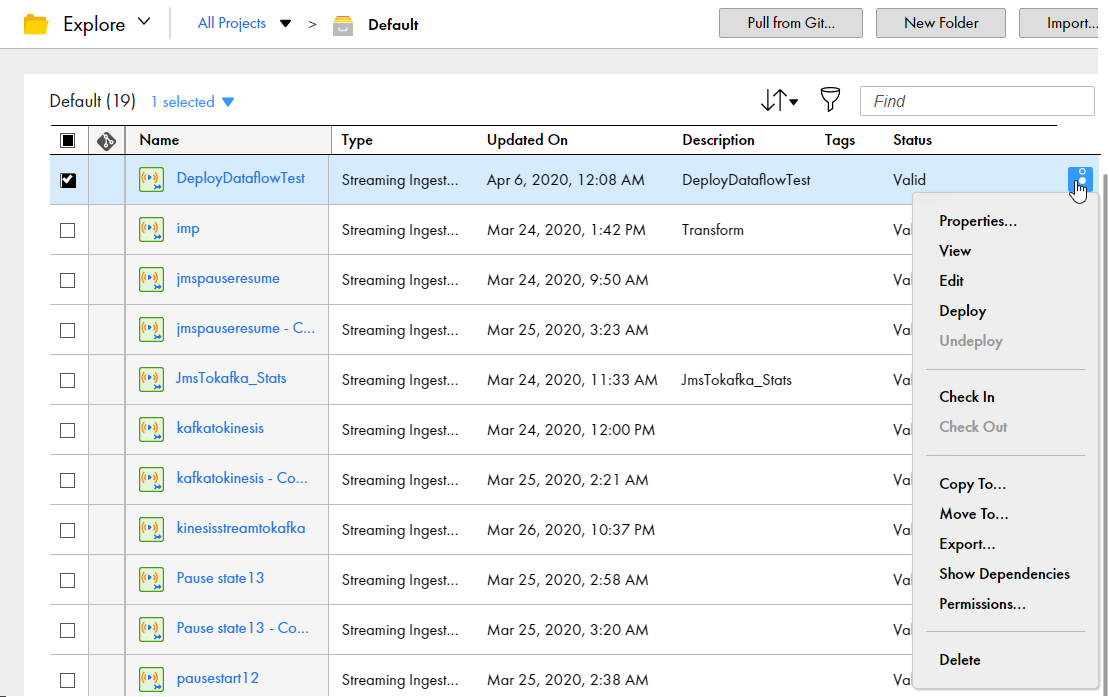Click the icon beside kafkatokinesis - Co...
1109x697 pixels.
151,479
